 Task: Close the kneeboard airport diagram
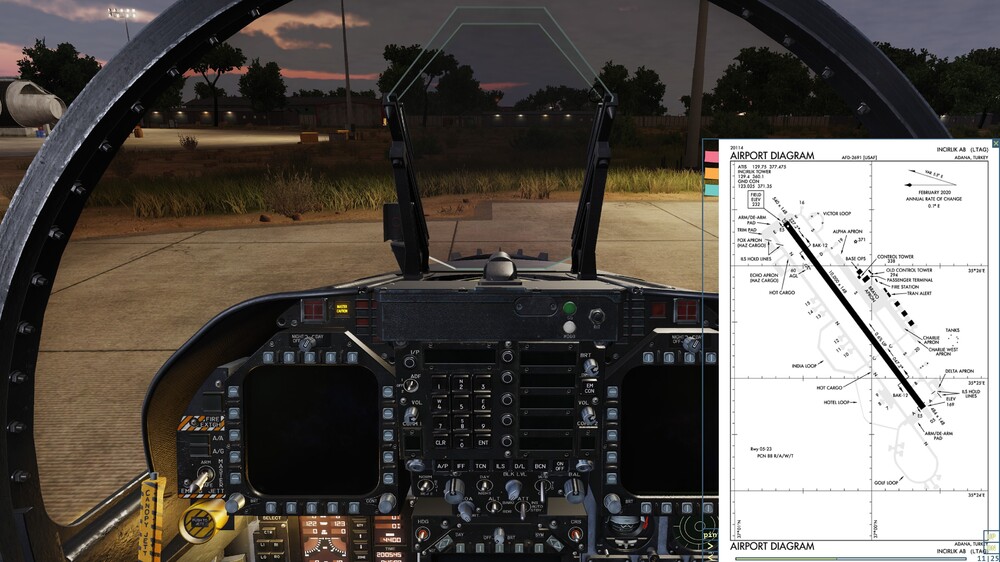pos(996,144)
